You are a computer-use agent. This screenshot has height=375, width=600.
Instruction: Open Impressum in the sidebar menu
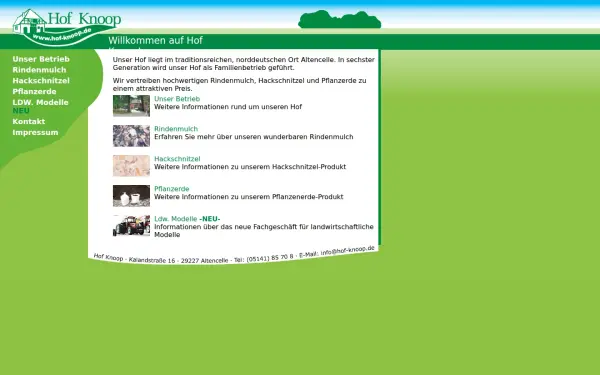pos(35,132)
